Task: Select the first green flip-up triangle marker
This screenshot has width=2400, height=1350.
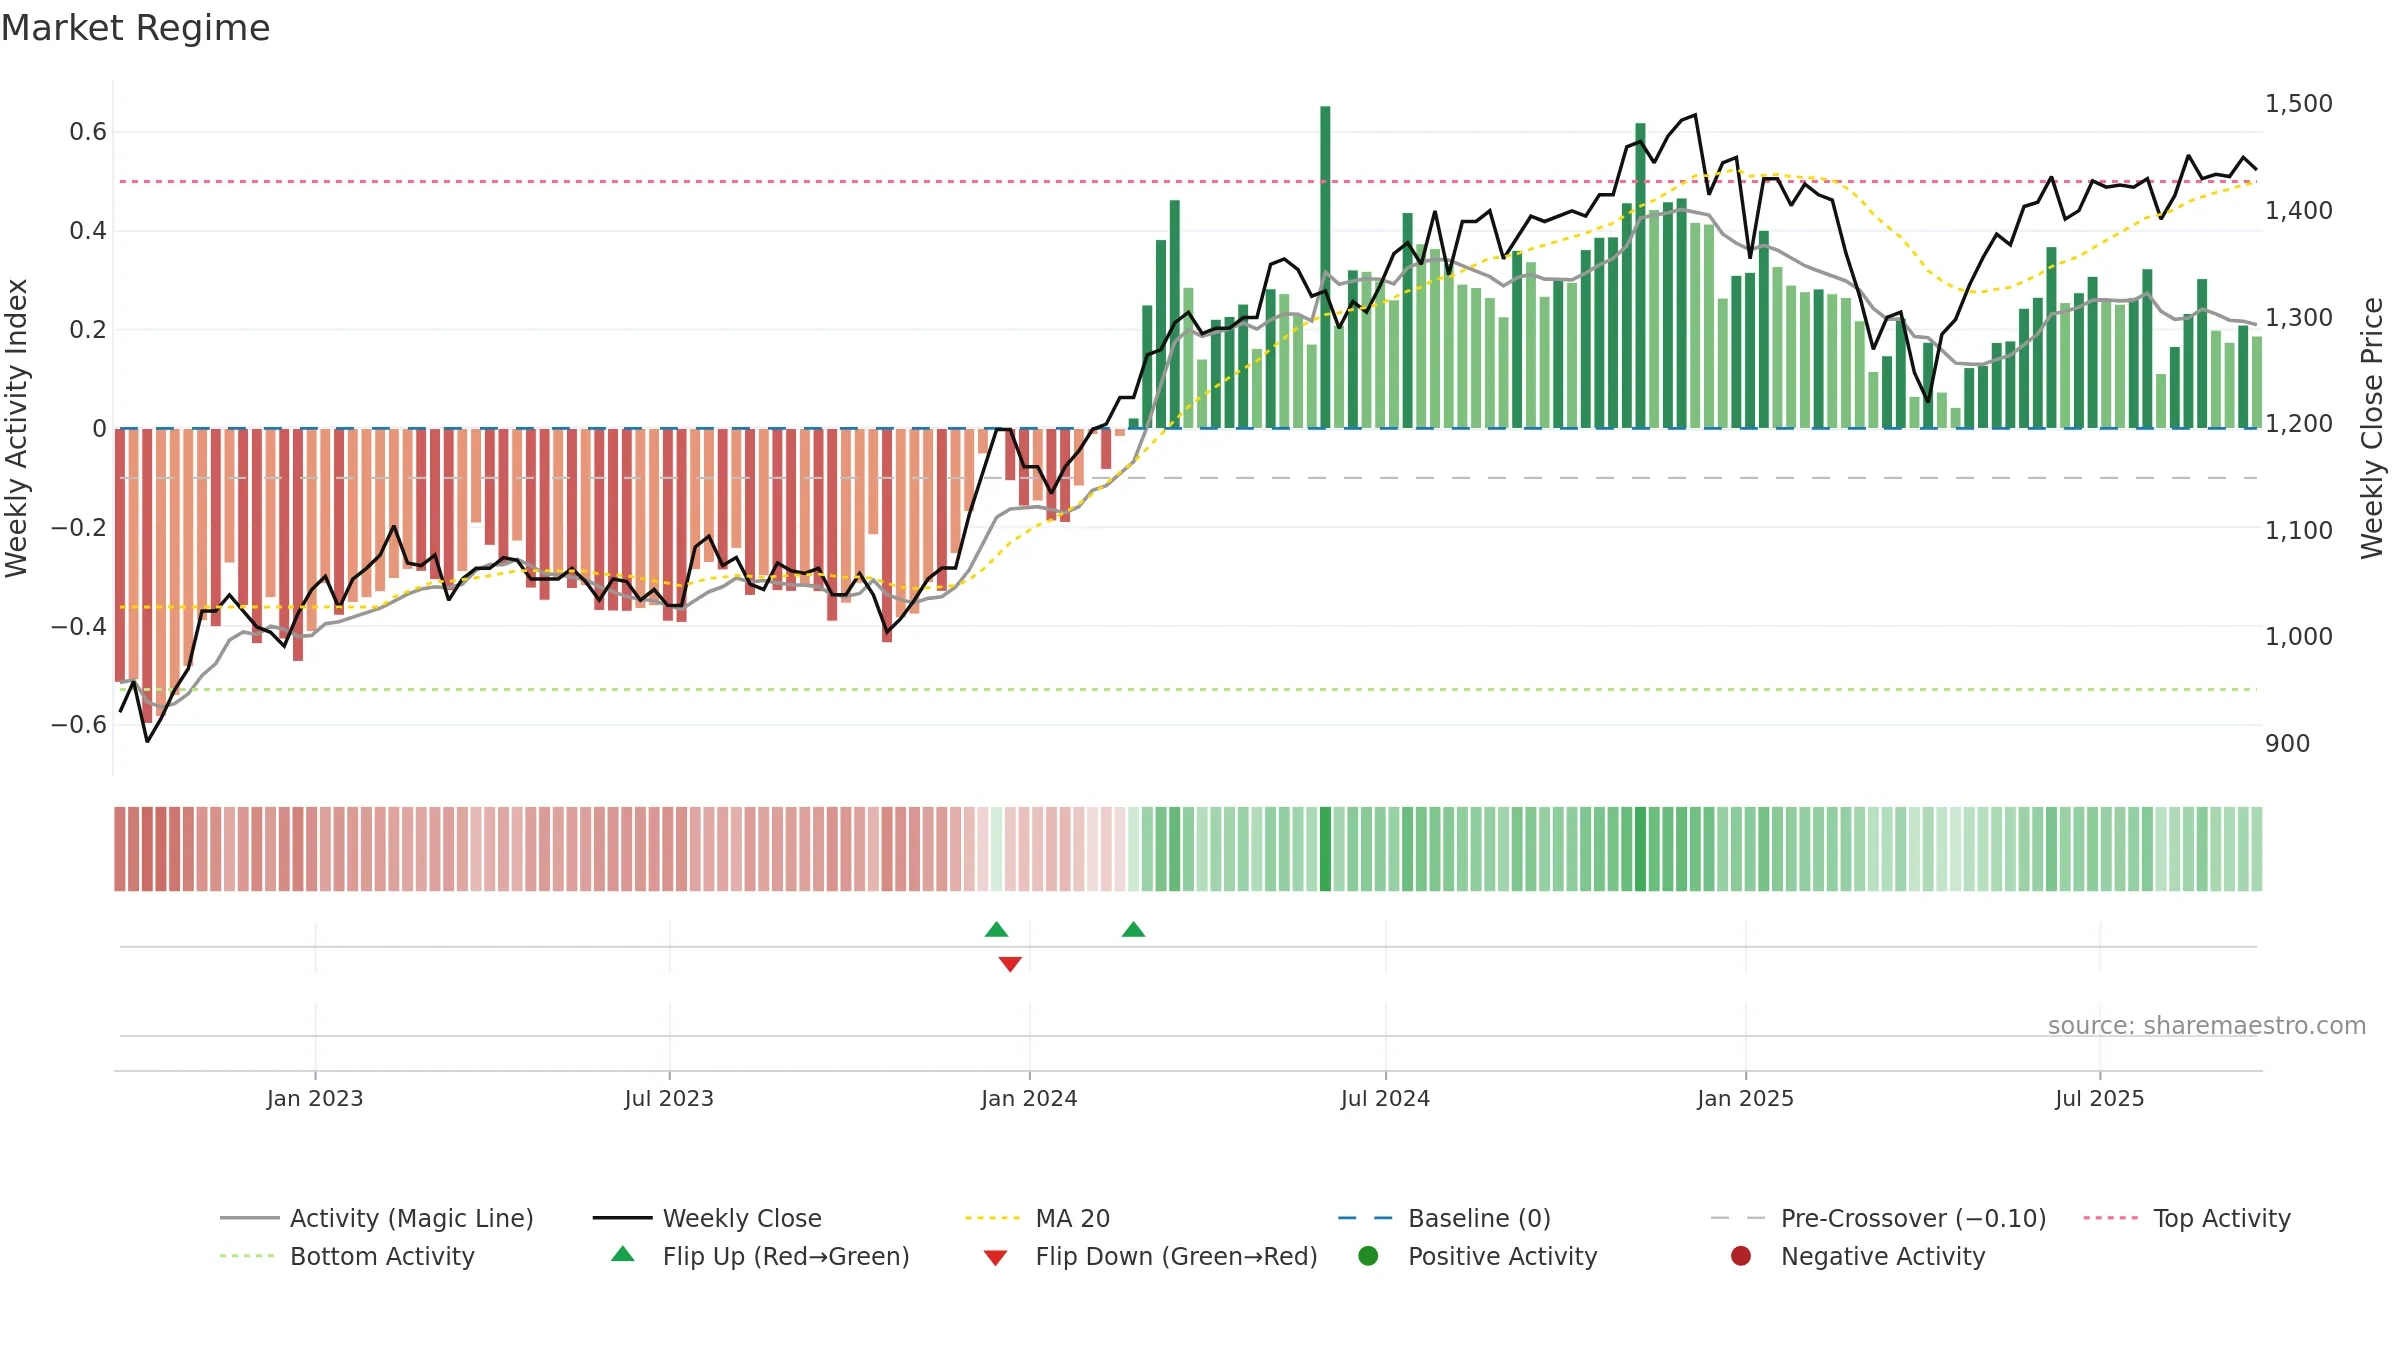Action: pyautogui.click(x=996, y=930)
